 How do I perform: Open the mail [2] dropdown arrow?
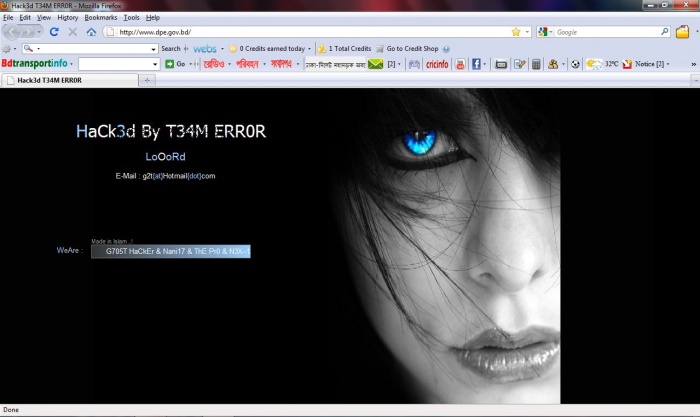(x=399, y=64)
